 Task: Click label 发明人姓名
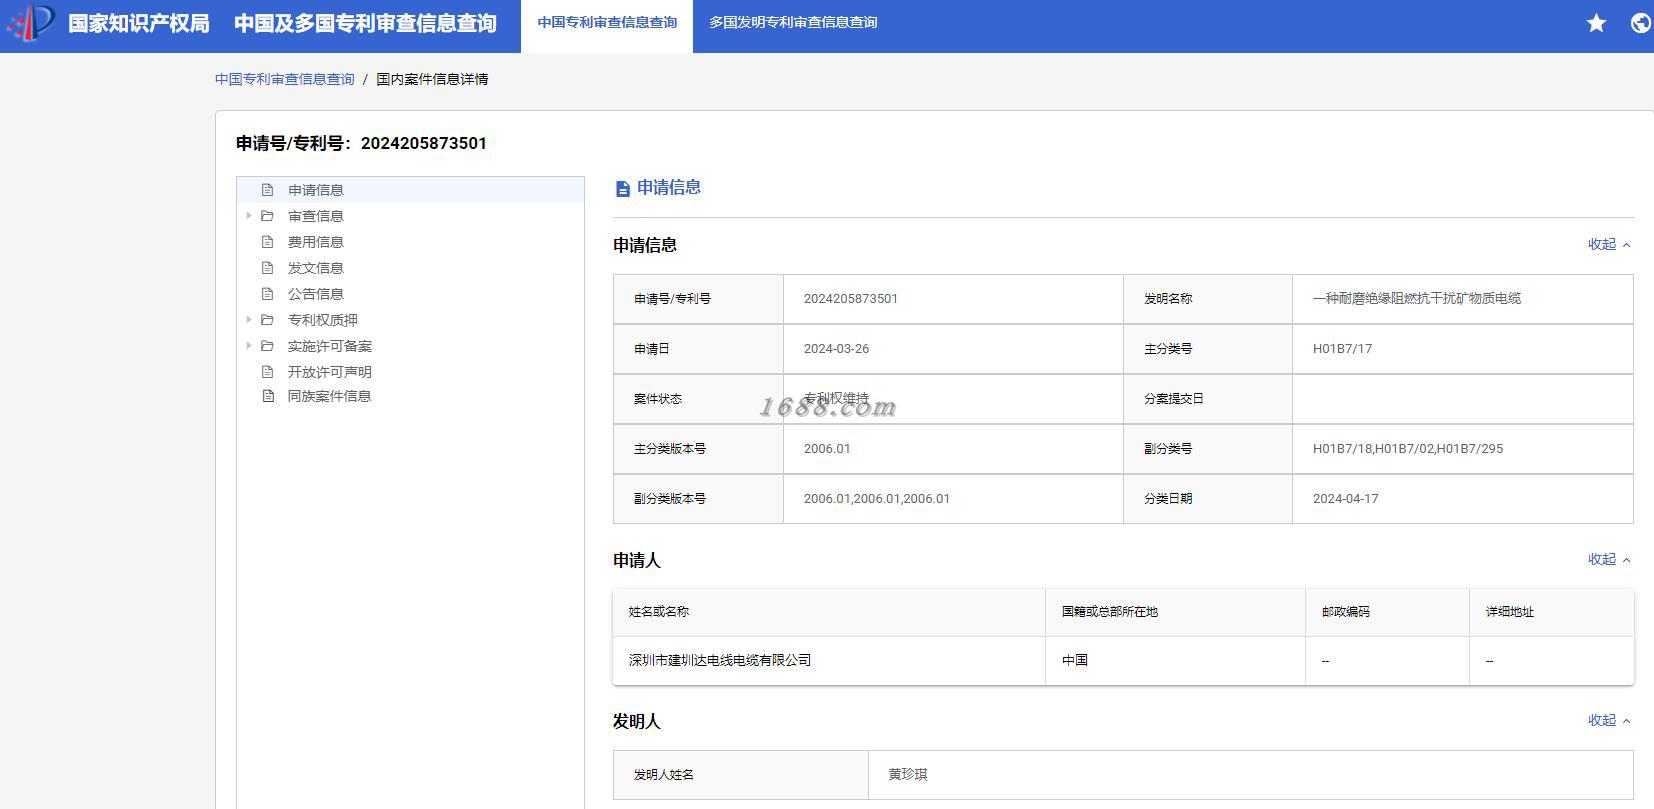[664, 774]
